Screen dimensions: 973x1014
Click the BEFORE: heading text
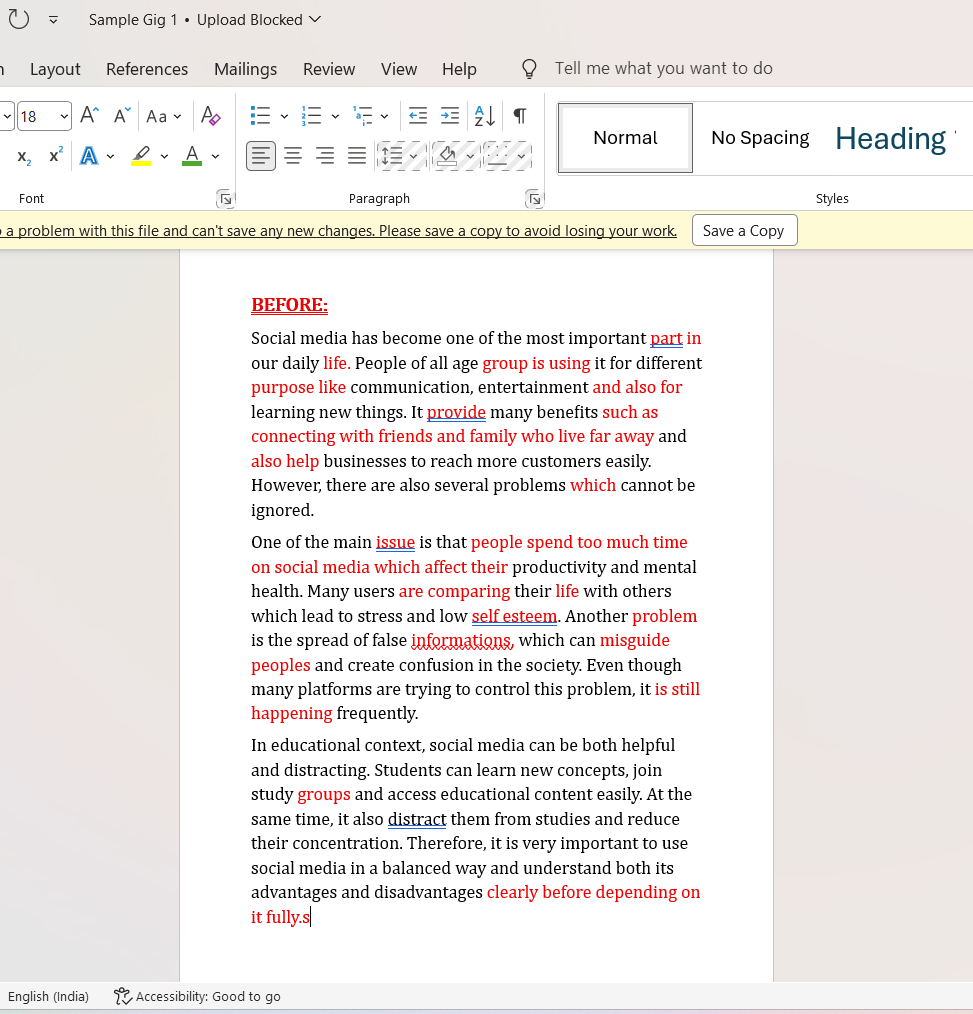(x=290, y=305)
